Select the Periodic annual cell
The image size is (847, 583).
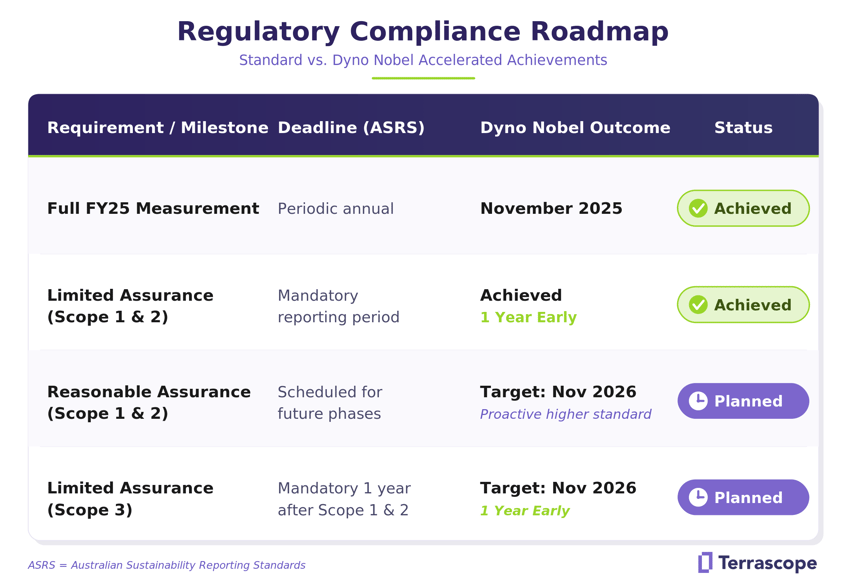pos(335,209)
